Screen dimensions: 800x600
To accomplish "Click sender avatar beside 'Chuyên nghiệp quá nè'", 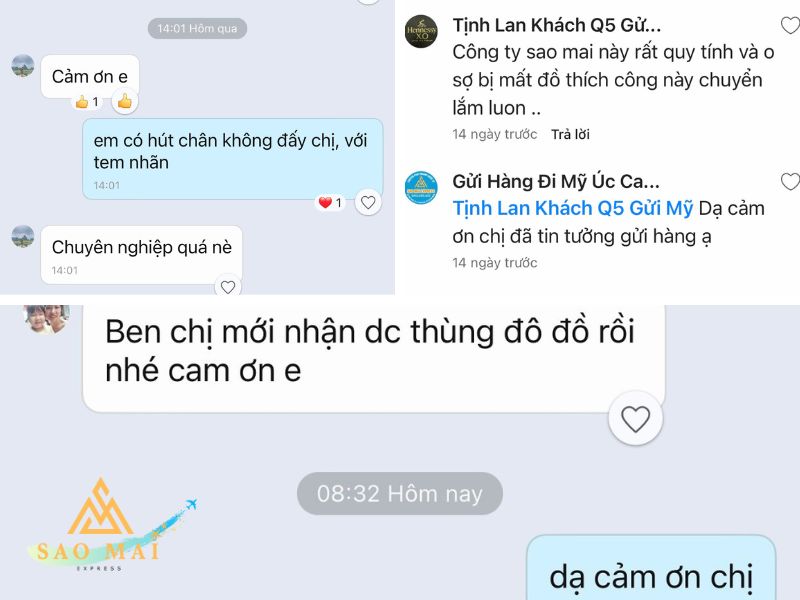I will click(x=23, y=236).
